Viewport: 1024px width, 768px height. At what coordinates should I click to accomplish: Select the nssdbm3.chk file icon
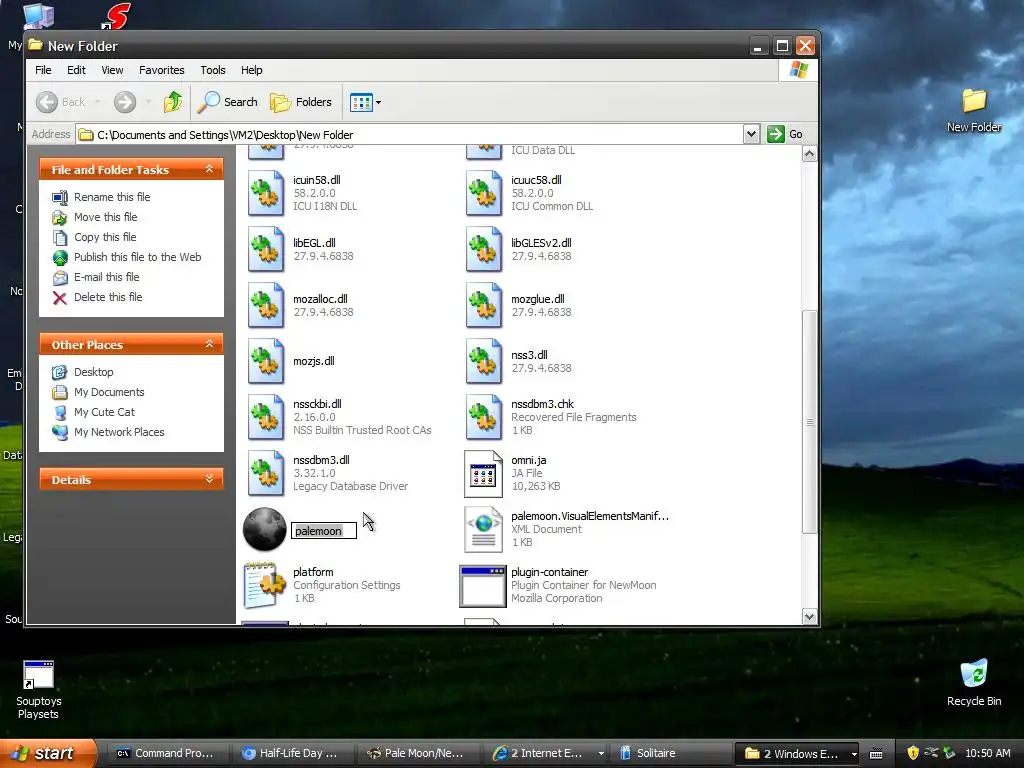click(x=484, y=417)
